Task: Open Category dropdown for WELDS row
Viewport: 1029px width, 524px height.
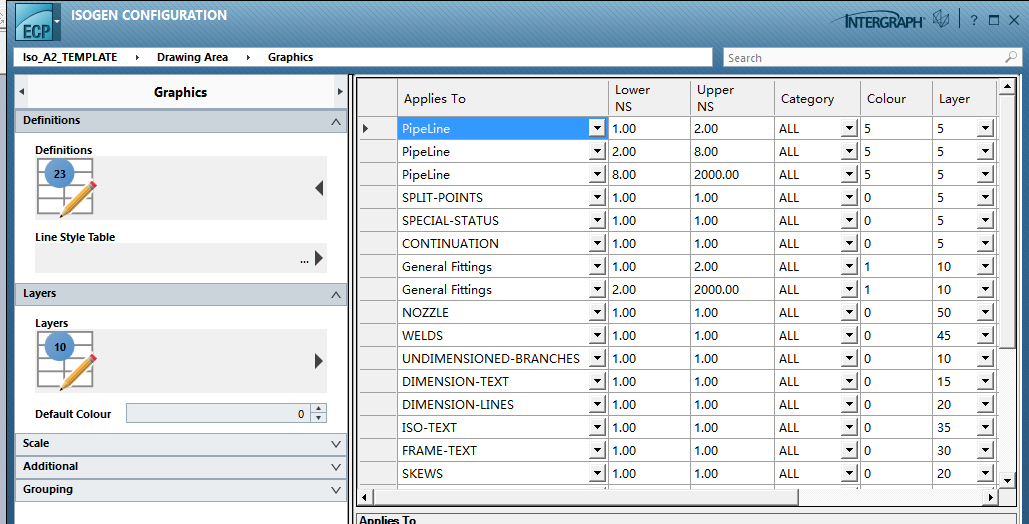Action: tap(849, 336)
